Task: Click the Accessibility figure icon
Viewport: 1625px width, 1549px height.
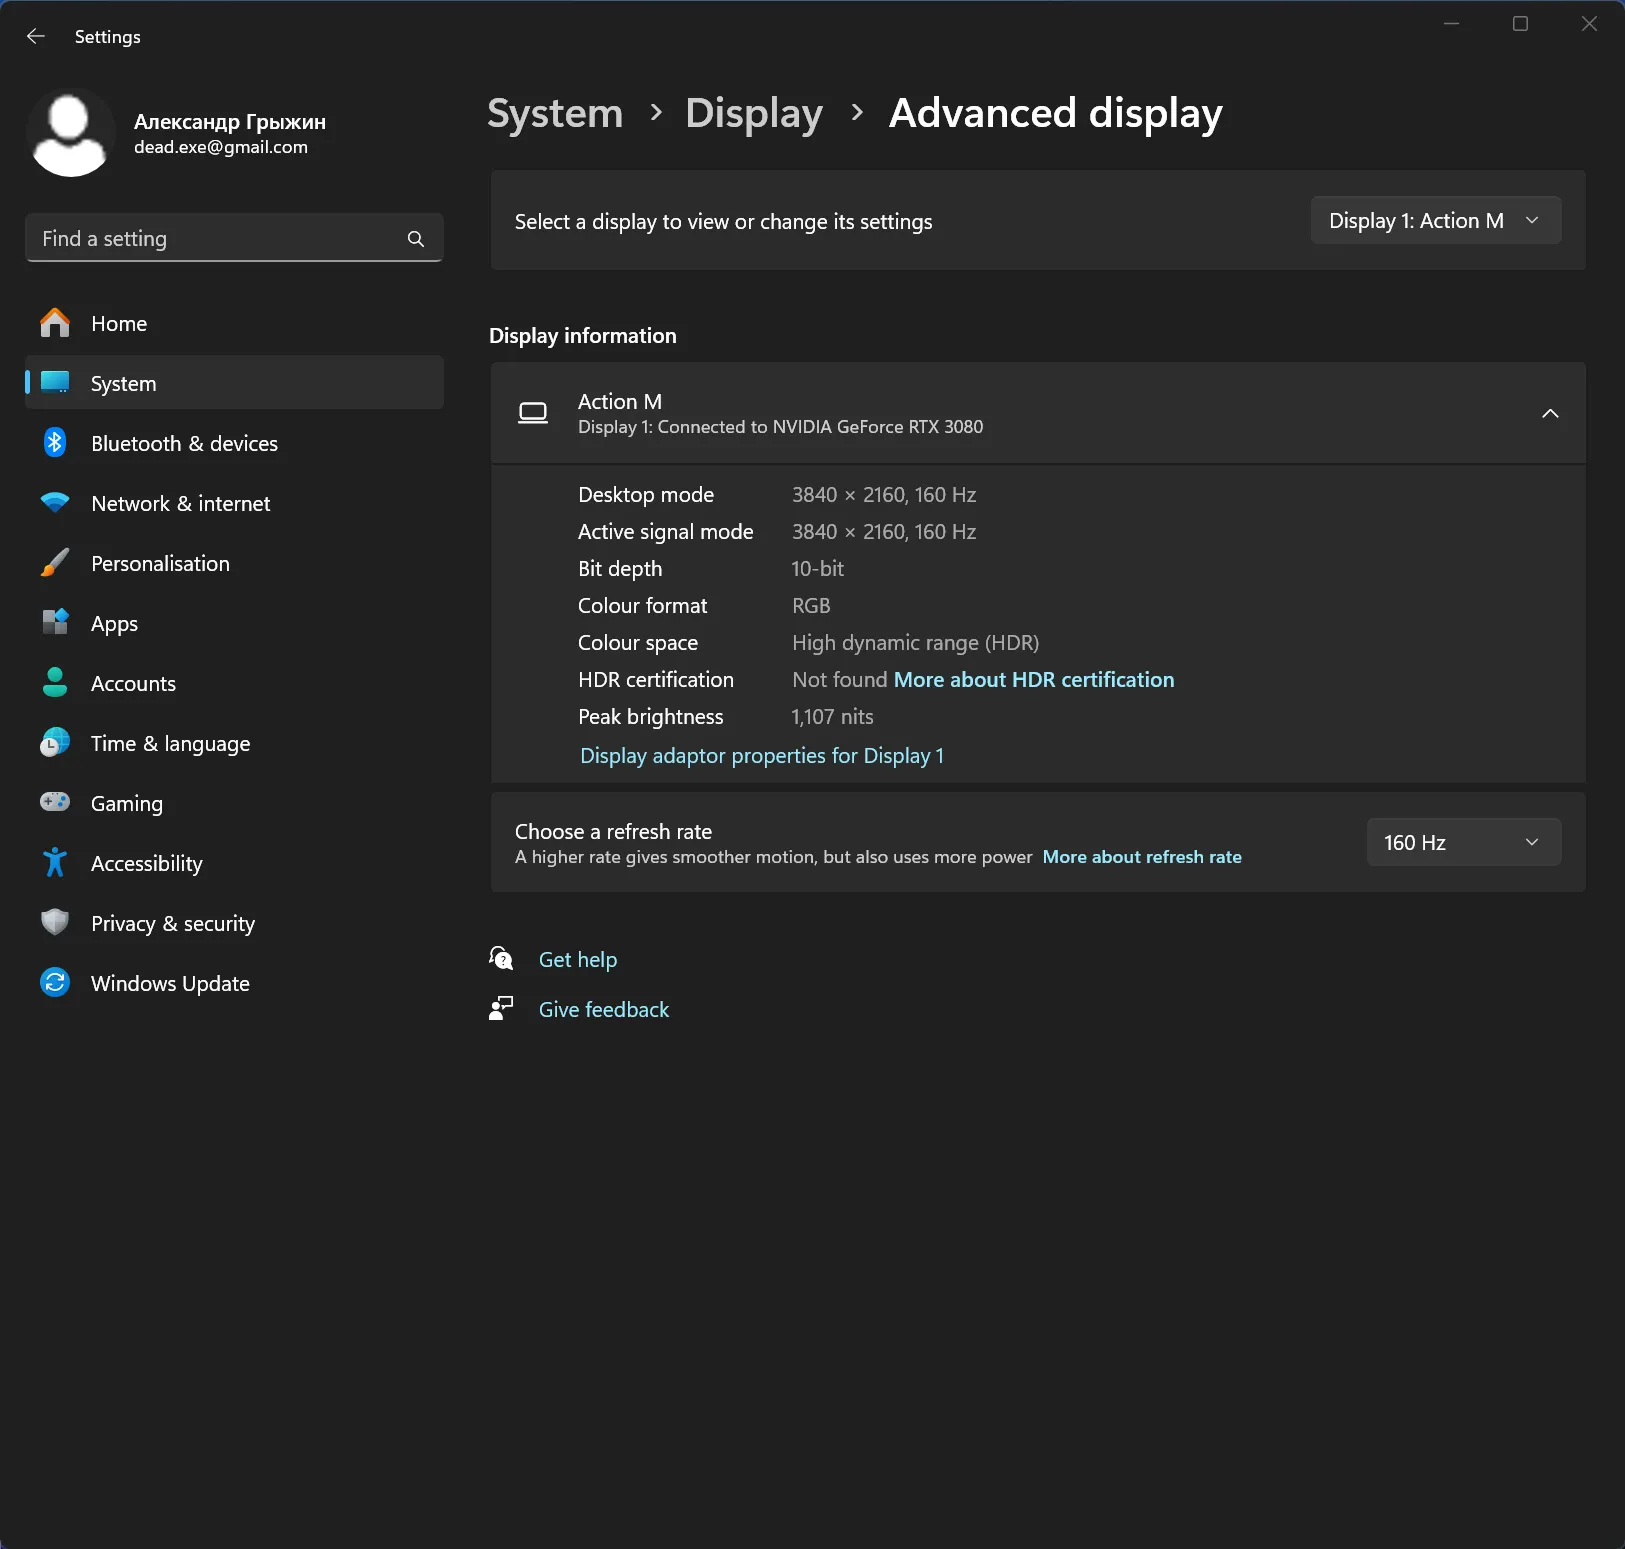Action: [x=55, y=863]
